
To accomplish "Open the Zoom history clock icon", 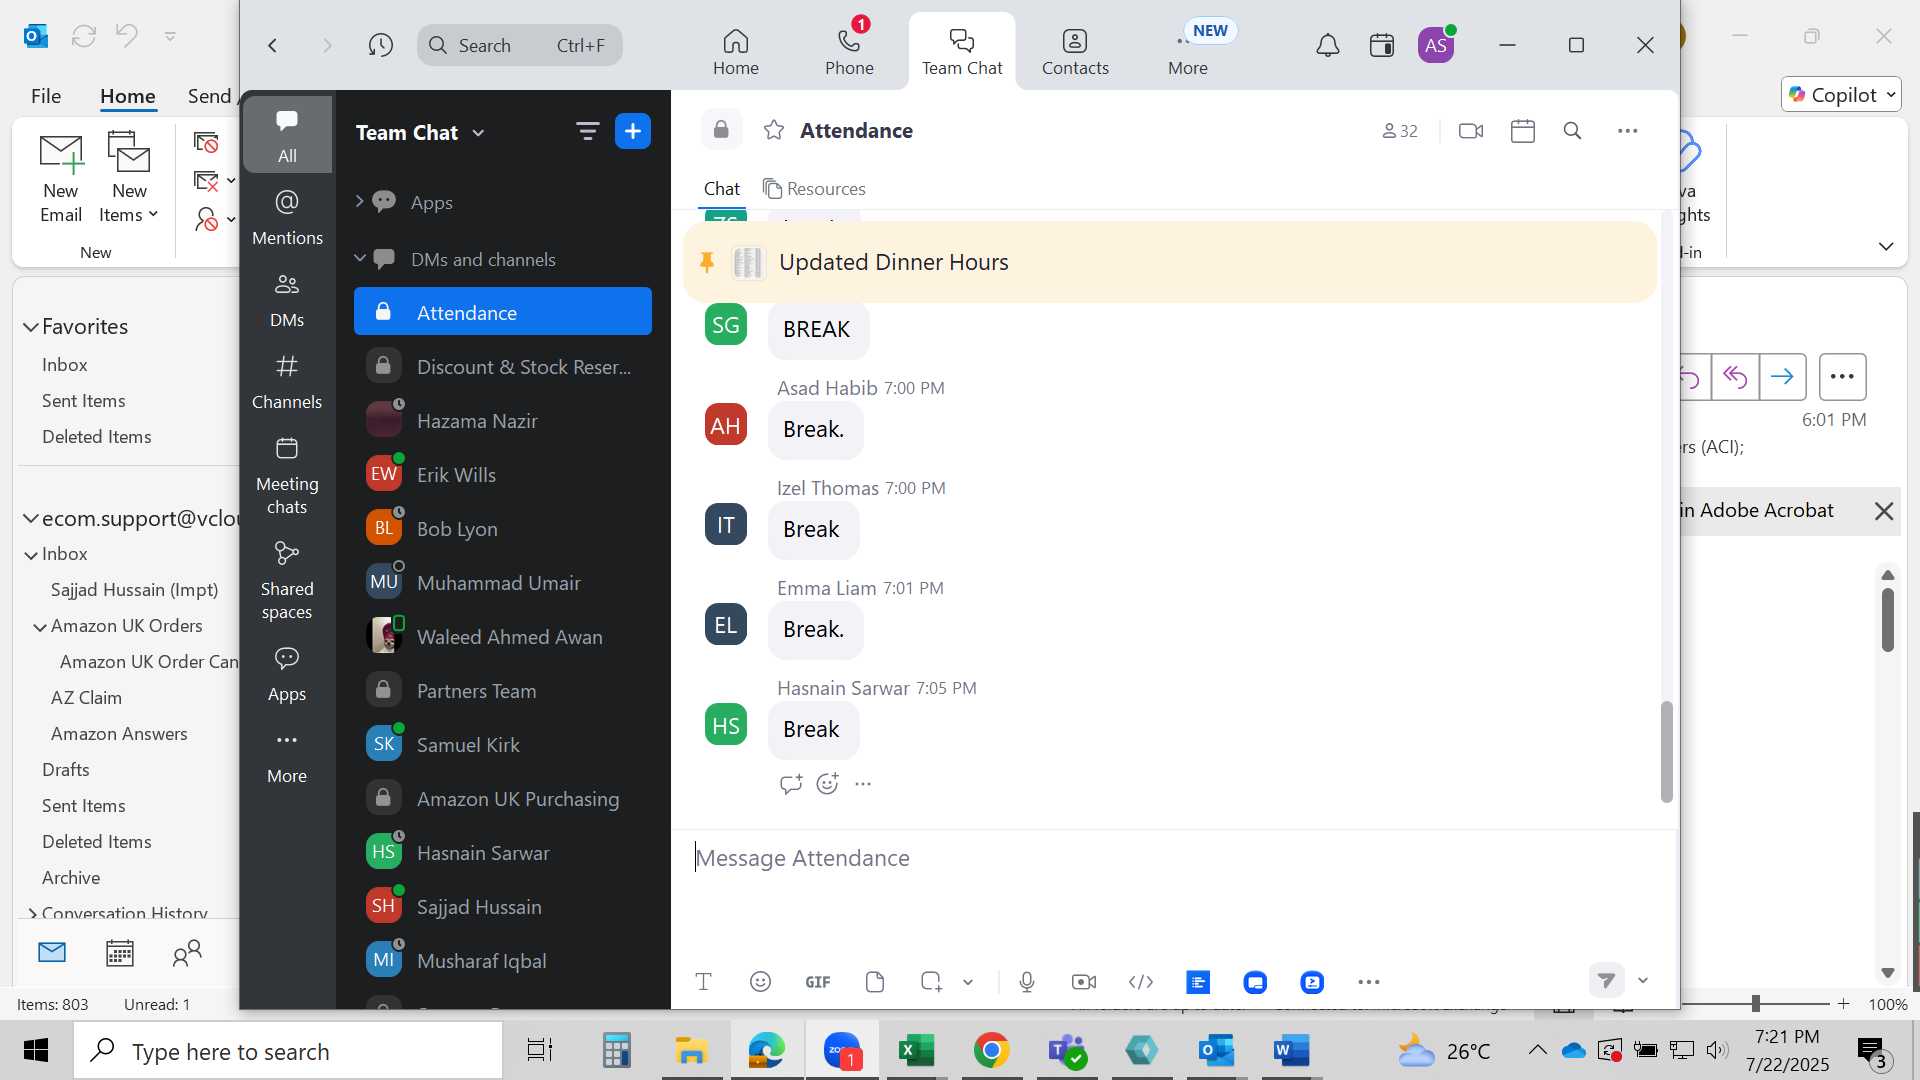I will coord(380,45).
